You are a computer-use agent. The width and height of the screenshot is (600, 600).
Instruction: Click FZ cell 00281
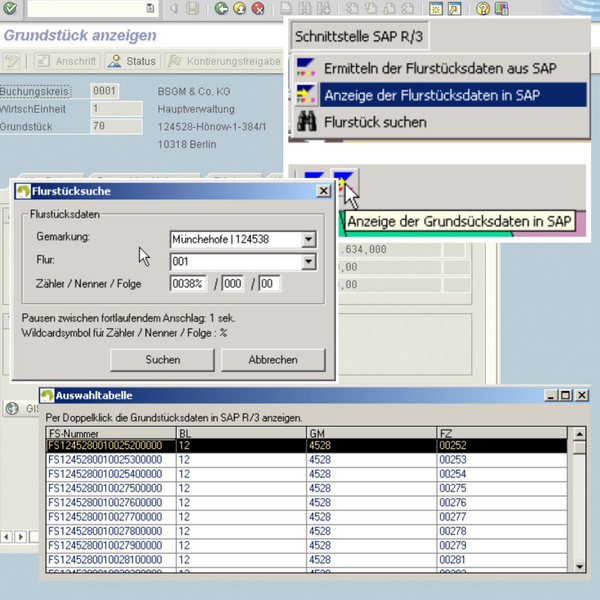pos(502,560)
